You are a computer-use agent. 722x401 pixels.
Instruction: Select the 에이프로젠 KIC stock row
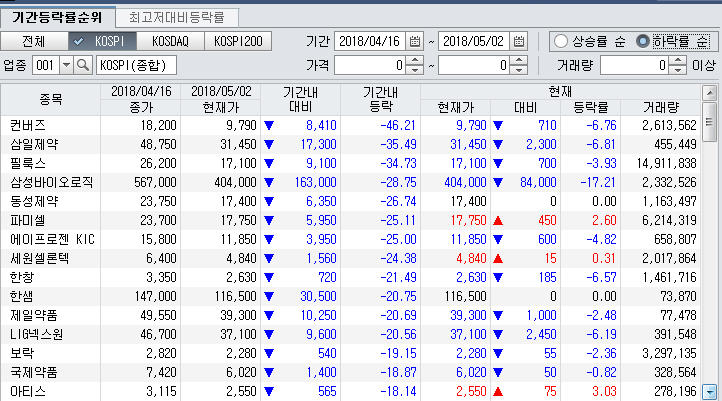click(x=350, y=239)
